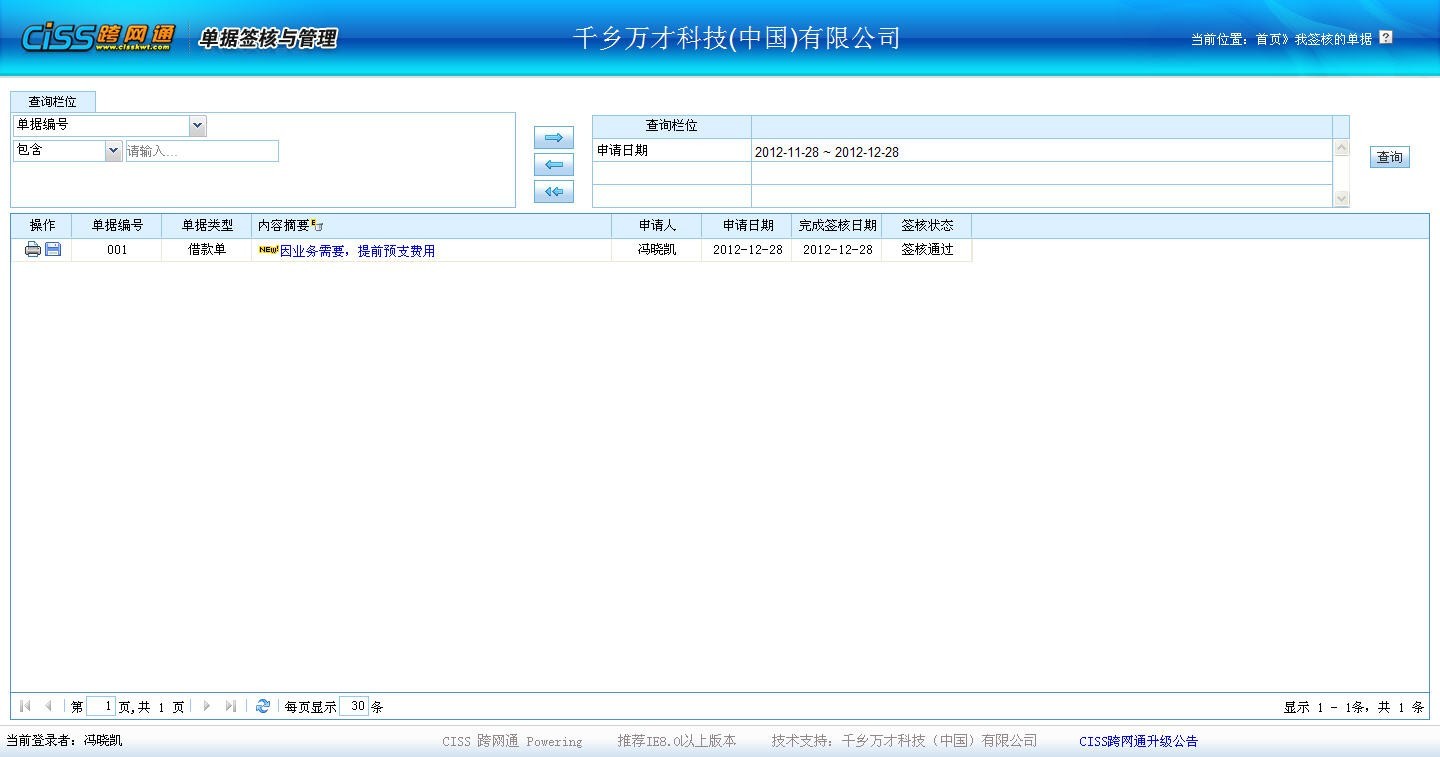
Task: Click the left arrow to remove query field
Action: tap(553, 165)
